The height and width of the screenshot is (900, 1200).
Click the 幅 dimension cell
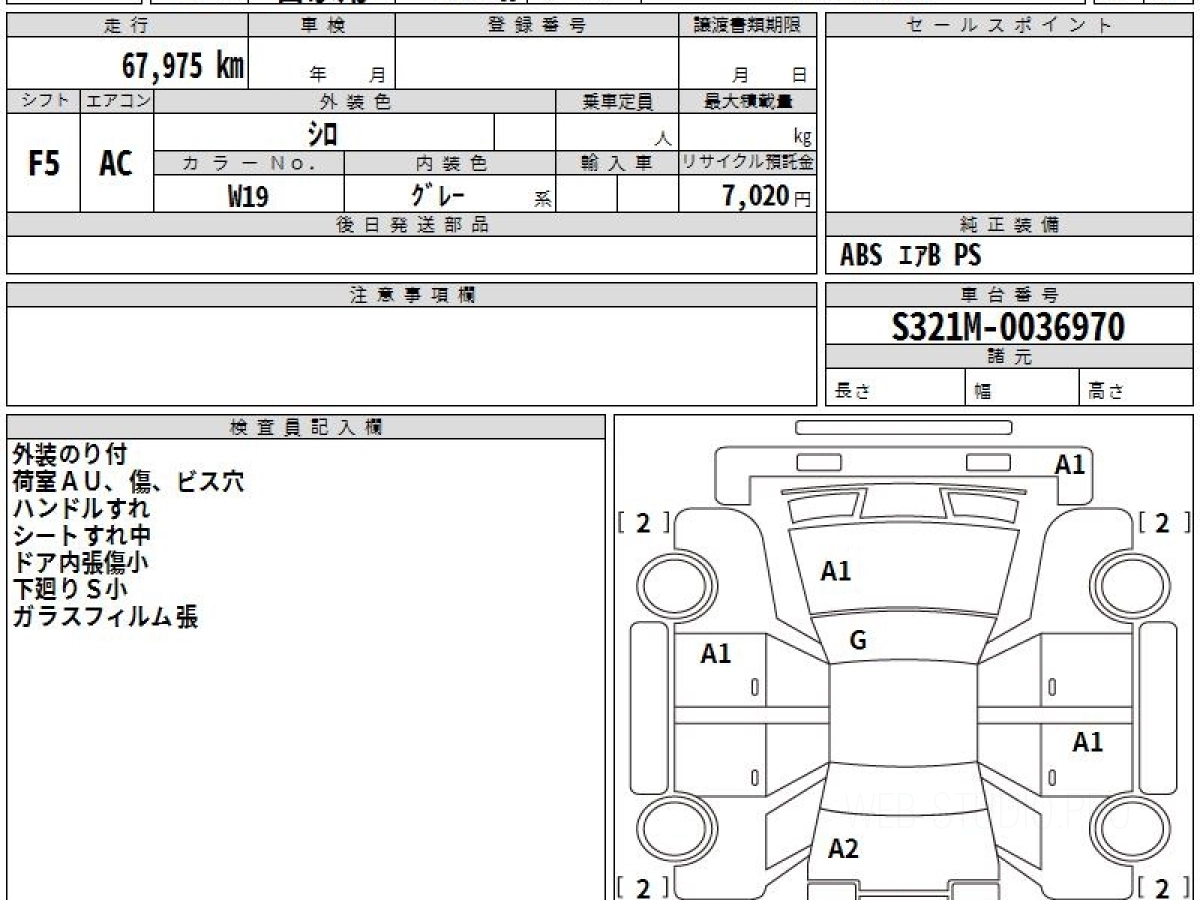(x=1022, y=389)
